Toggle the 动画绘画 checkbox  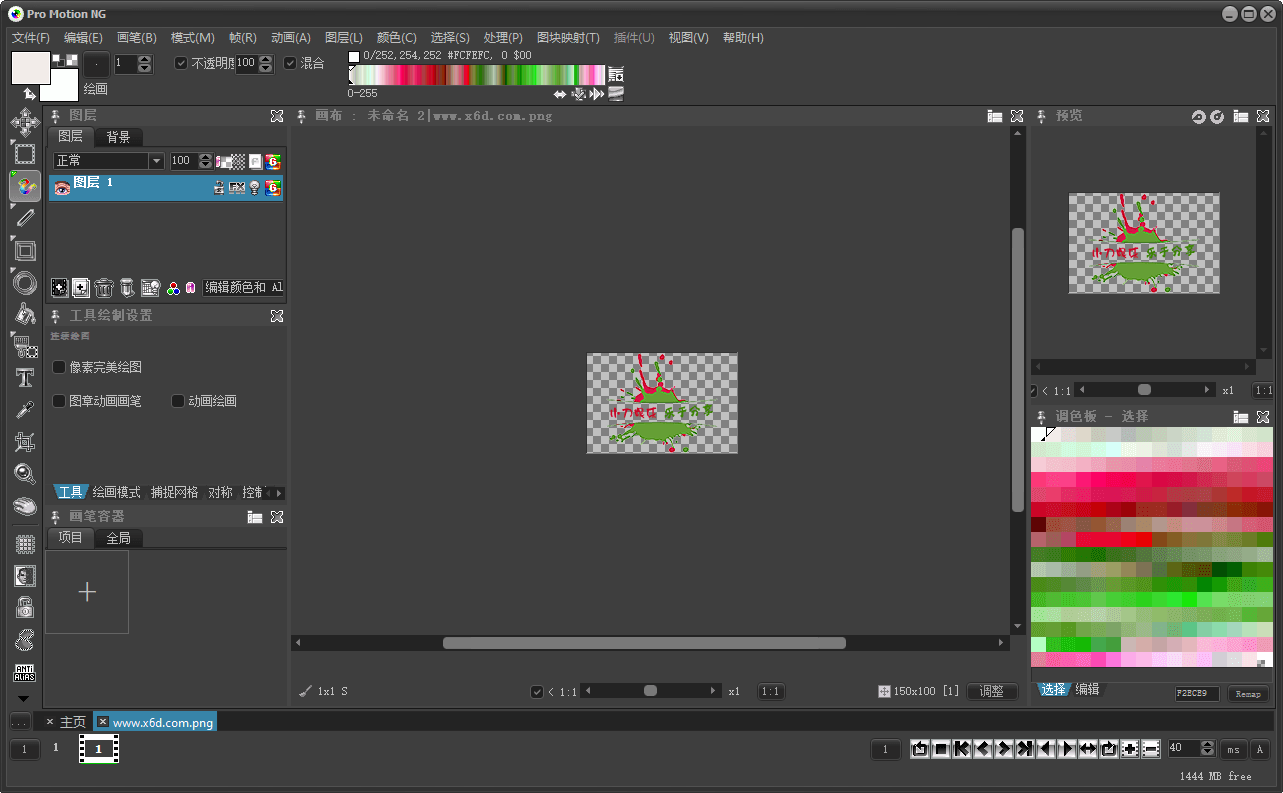(179, 401)
